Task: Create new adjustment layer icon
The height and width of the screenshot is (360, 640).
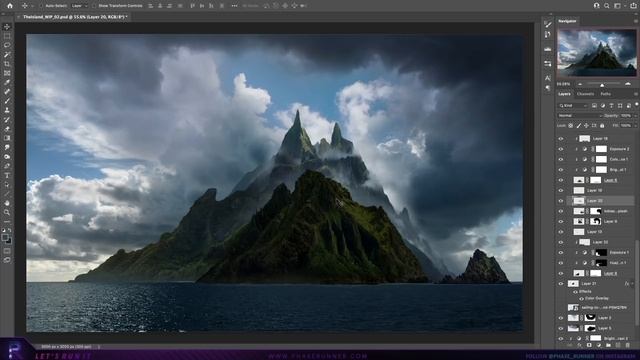Action: (x=599, y=345)
